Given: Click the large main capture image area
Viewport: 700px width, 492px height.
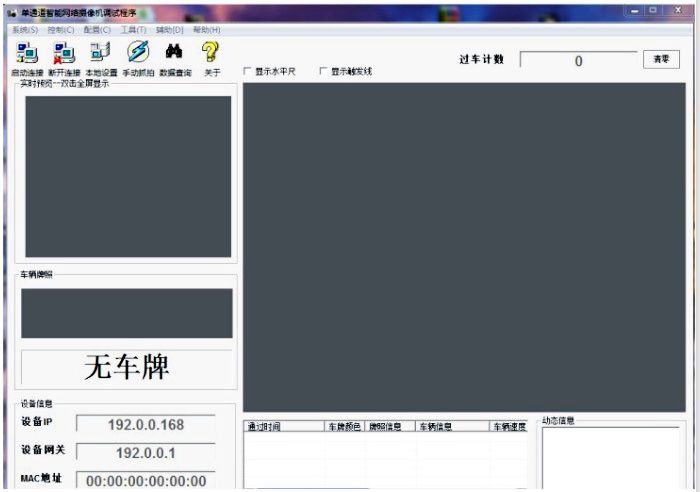Looking at the screenshot, I should (x=464, y=247).
